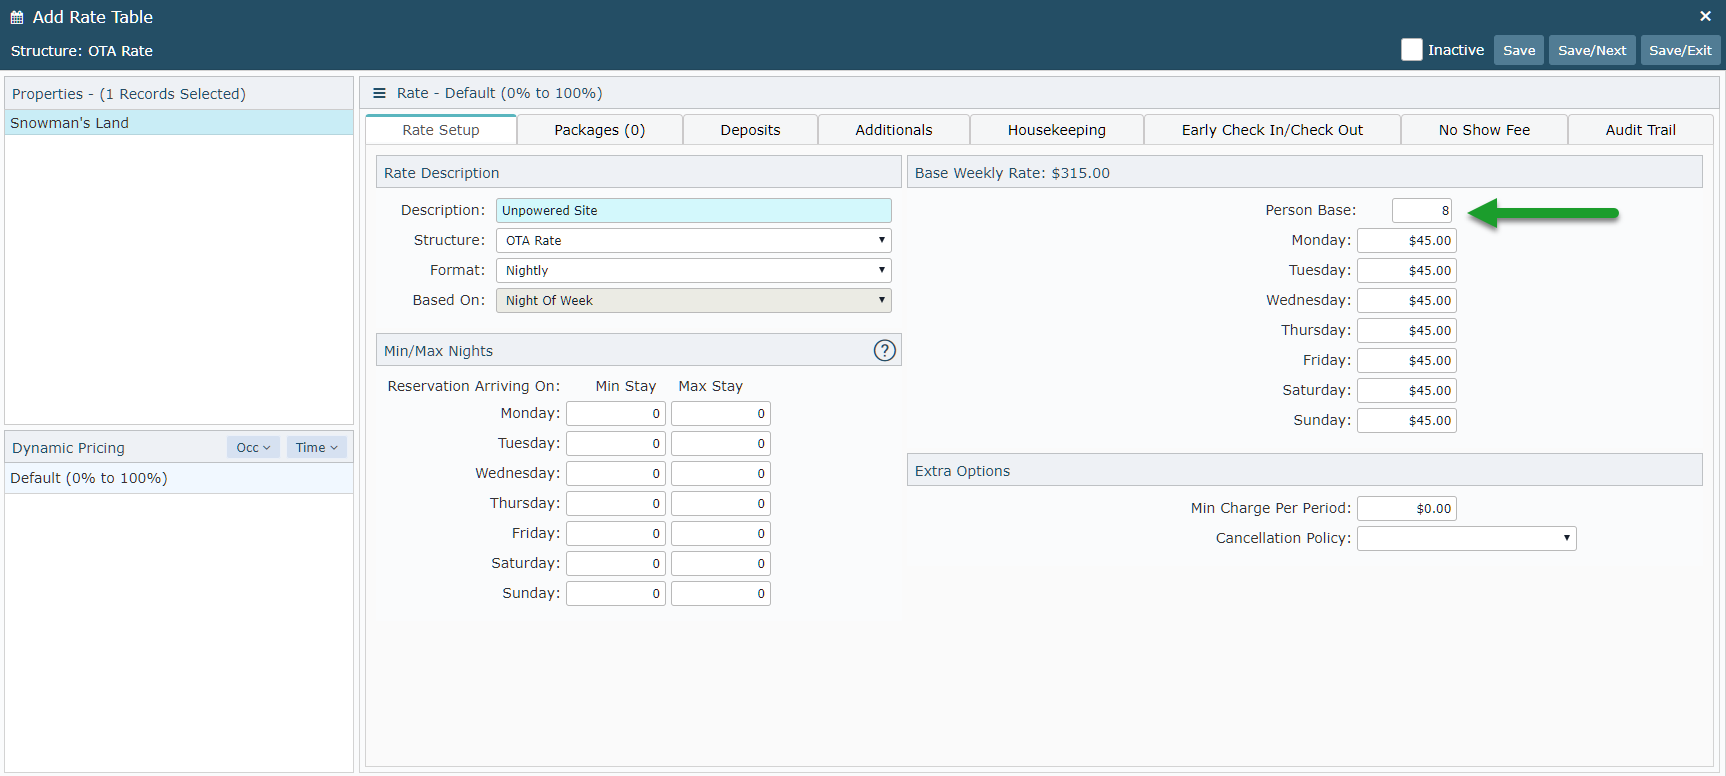Click the Wednesday Min Stay field
Screen dimensions: 1726x776
click(616, 473)
